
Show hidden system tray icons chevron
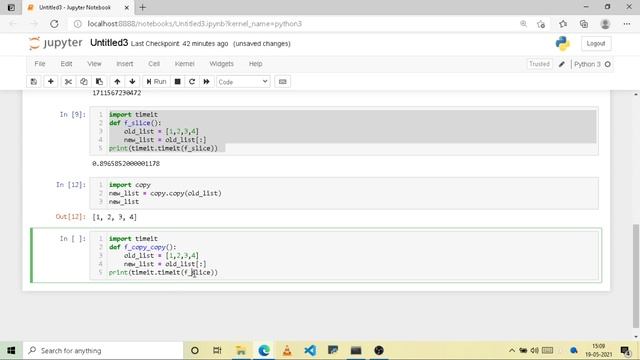tap(511, 351)
